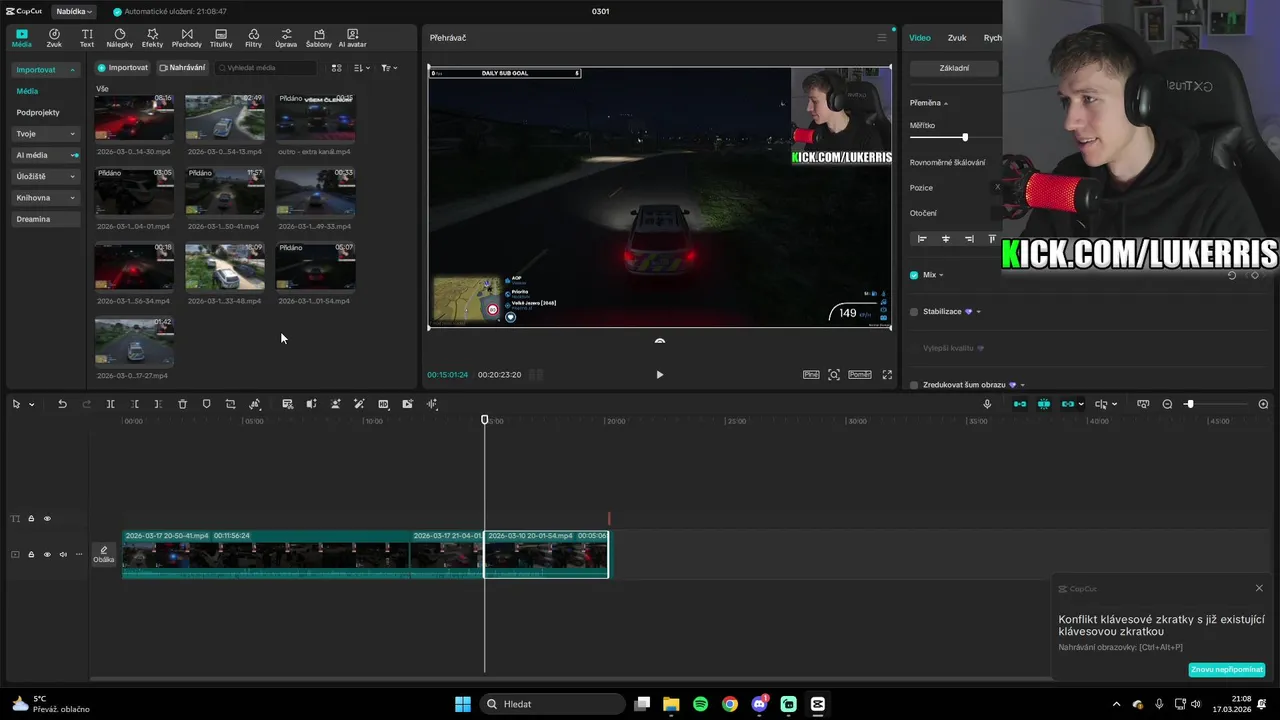The image size is (1280, 720).
Task: Open the Nálepky stickers panel
Action: pyautogui.click(x=119, y=38)
